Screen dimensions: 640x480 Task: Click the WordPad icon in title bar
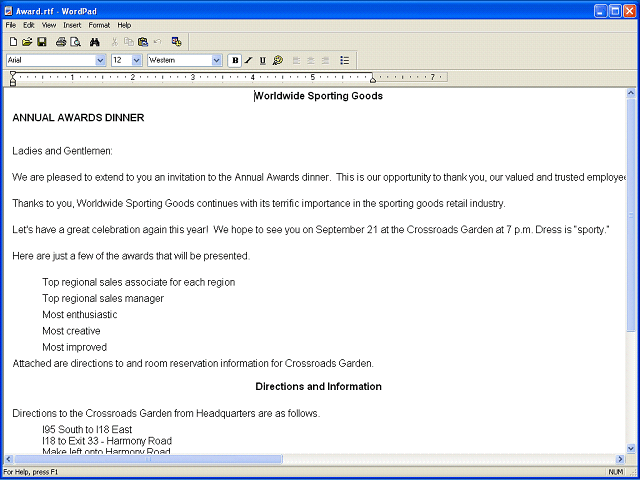(x=9, y=11)
